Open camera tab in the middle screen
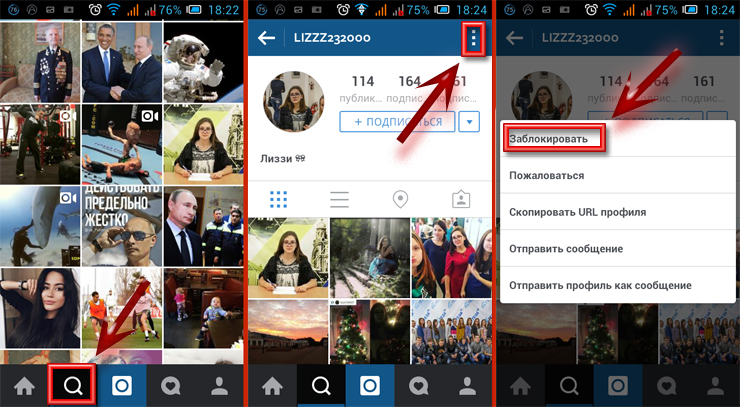This screenshot has width=740, height=407. pos(370,386)
